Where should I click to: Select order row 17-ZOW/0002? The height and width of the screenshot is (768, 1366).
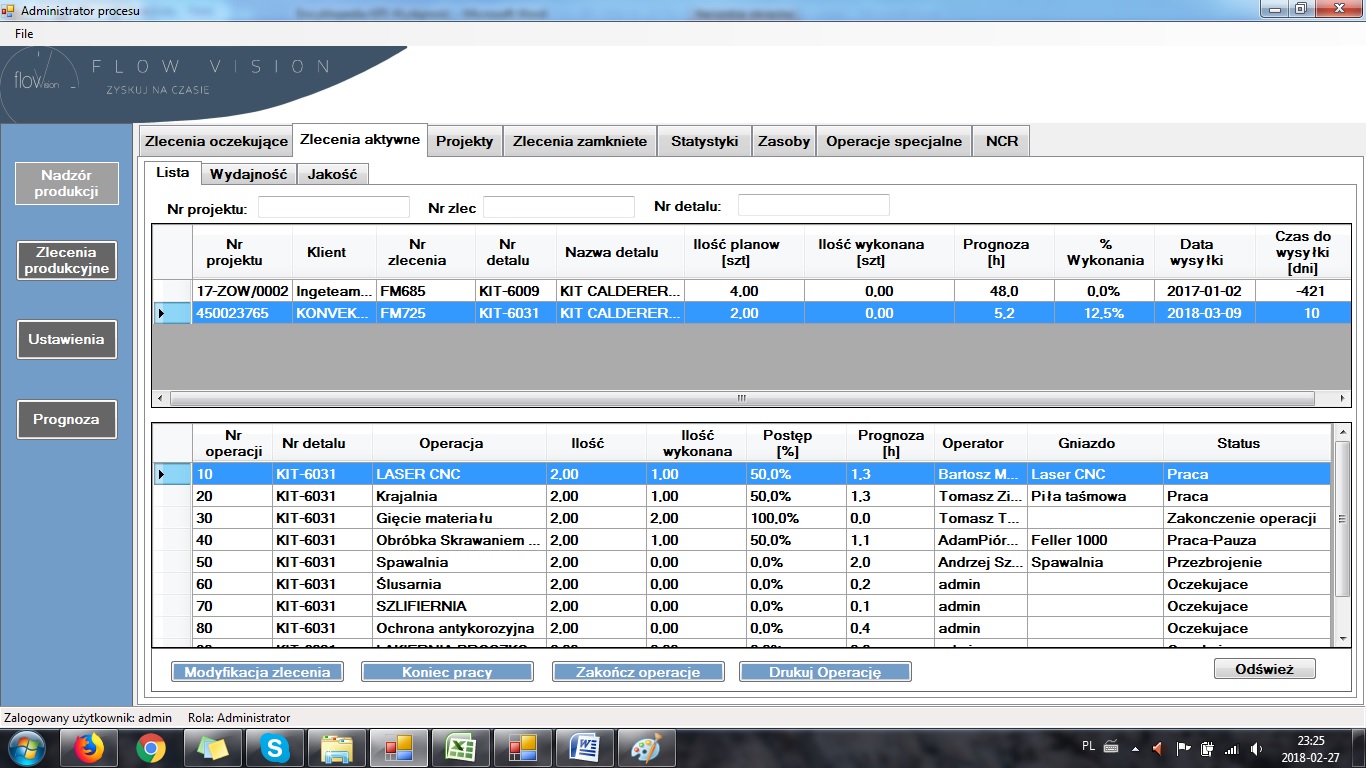(751, 291)
